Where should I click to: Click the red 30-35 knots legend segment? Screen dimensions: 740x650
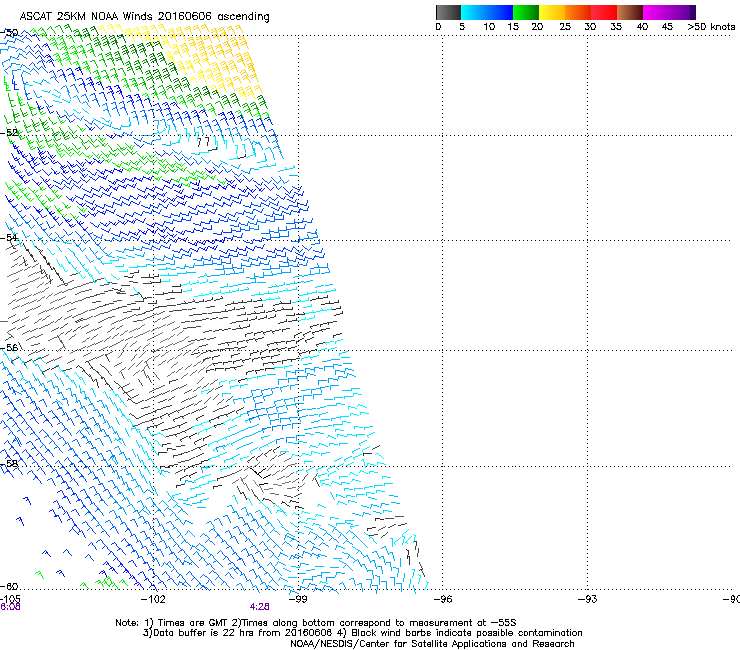(x=604, y=12)
